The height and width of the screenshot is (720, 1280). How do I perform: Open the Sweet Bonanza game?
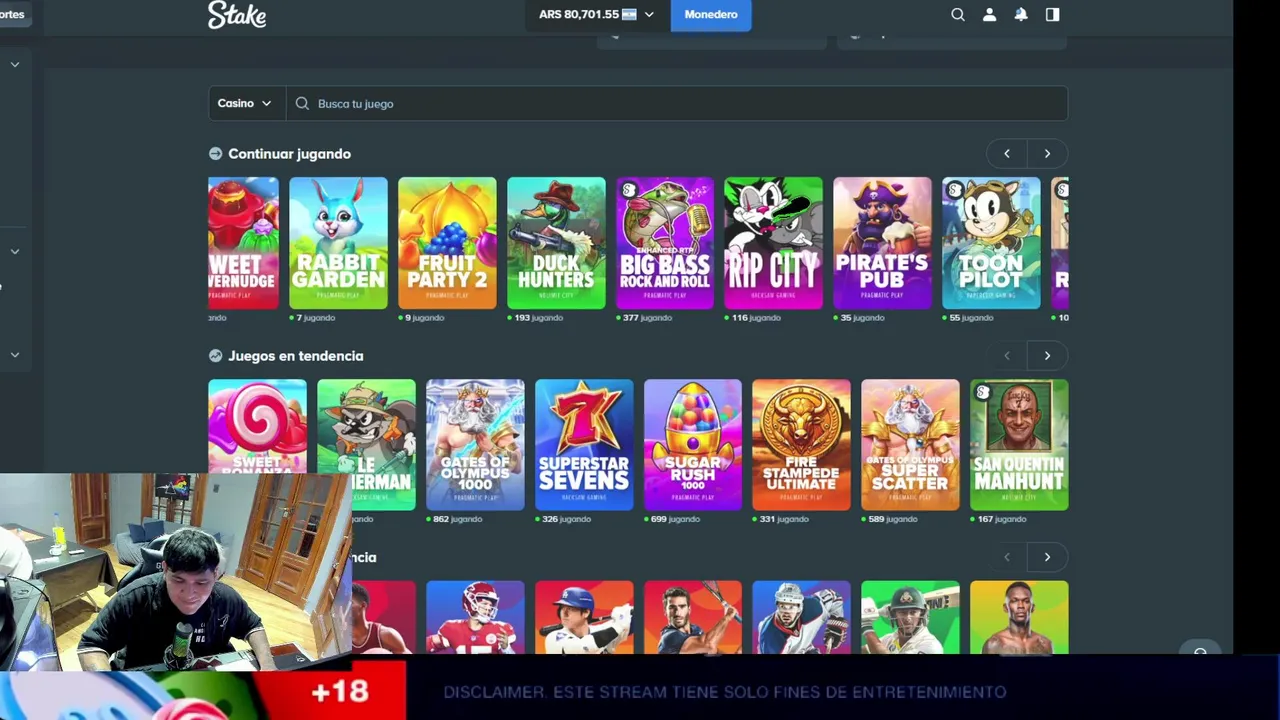coord(257,426)
